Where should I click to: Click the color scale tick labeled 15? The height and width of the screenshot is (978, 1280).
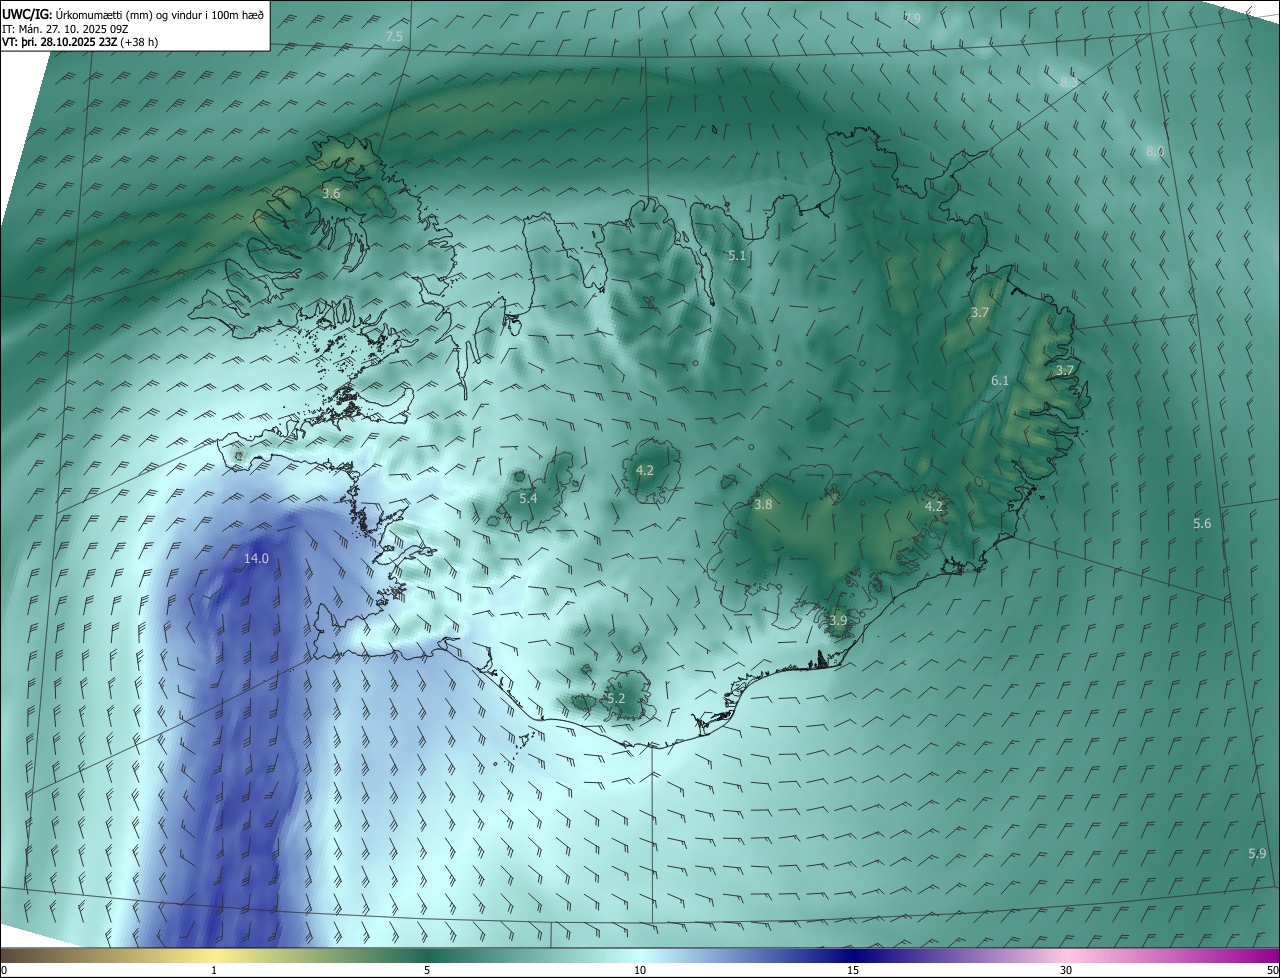pyautogui.click(x=853, y=970)
